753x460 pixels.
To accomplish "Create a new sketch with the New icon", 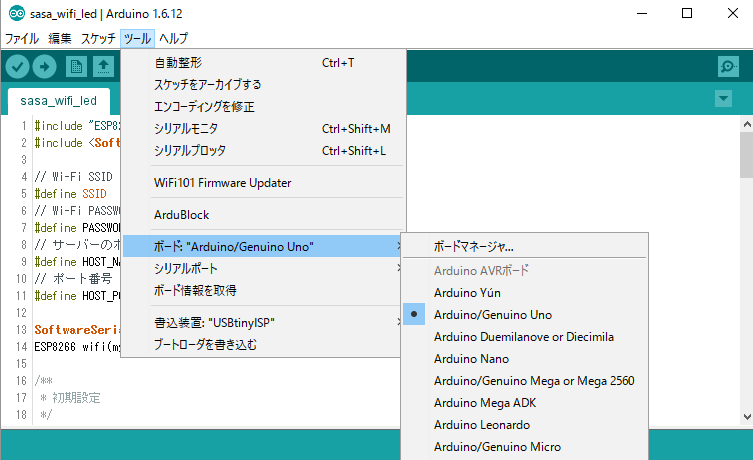I will coord(76,66).
